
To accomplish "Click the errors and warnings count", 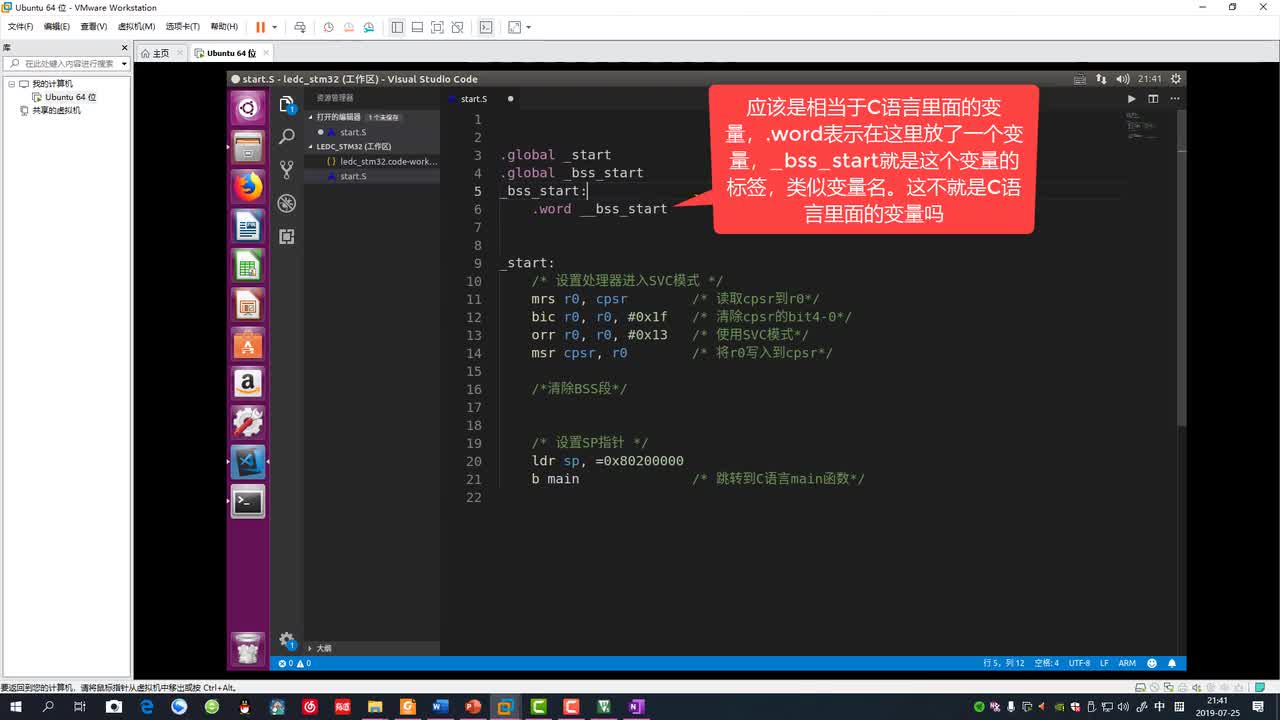I will click(295, 663).
